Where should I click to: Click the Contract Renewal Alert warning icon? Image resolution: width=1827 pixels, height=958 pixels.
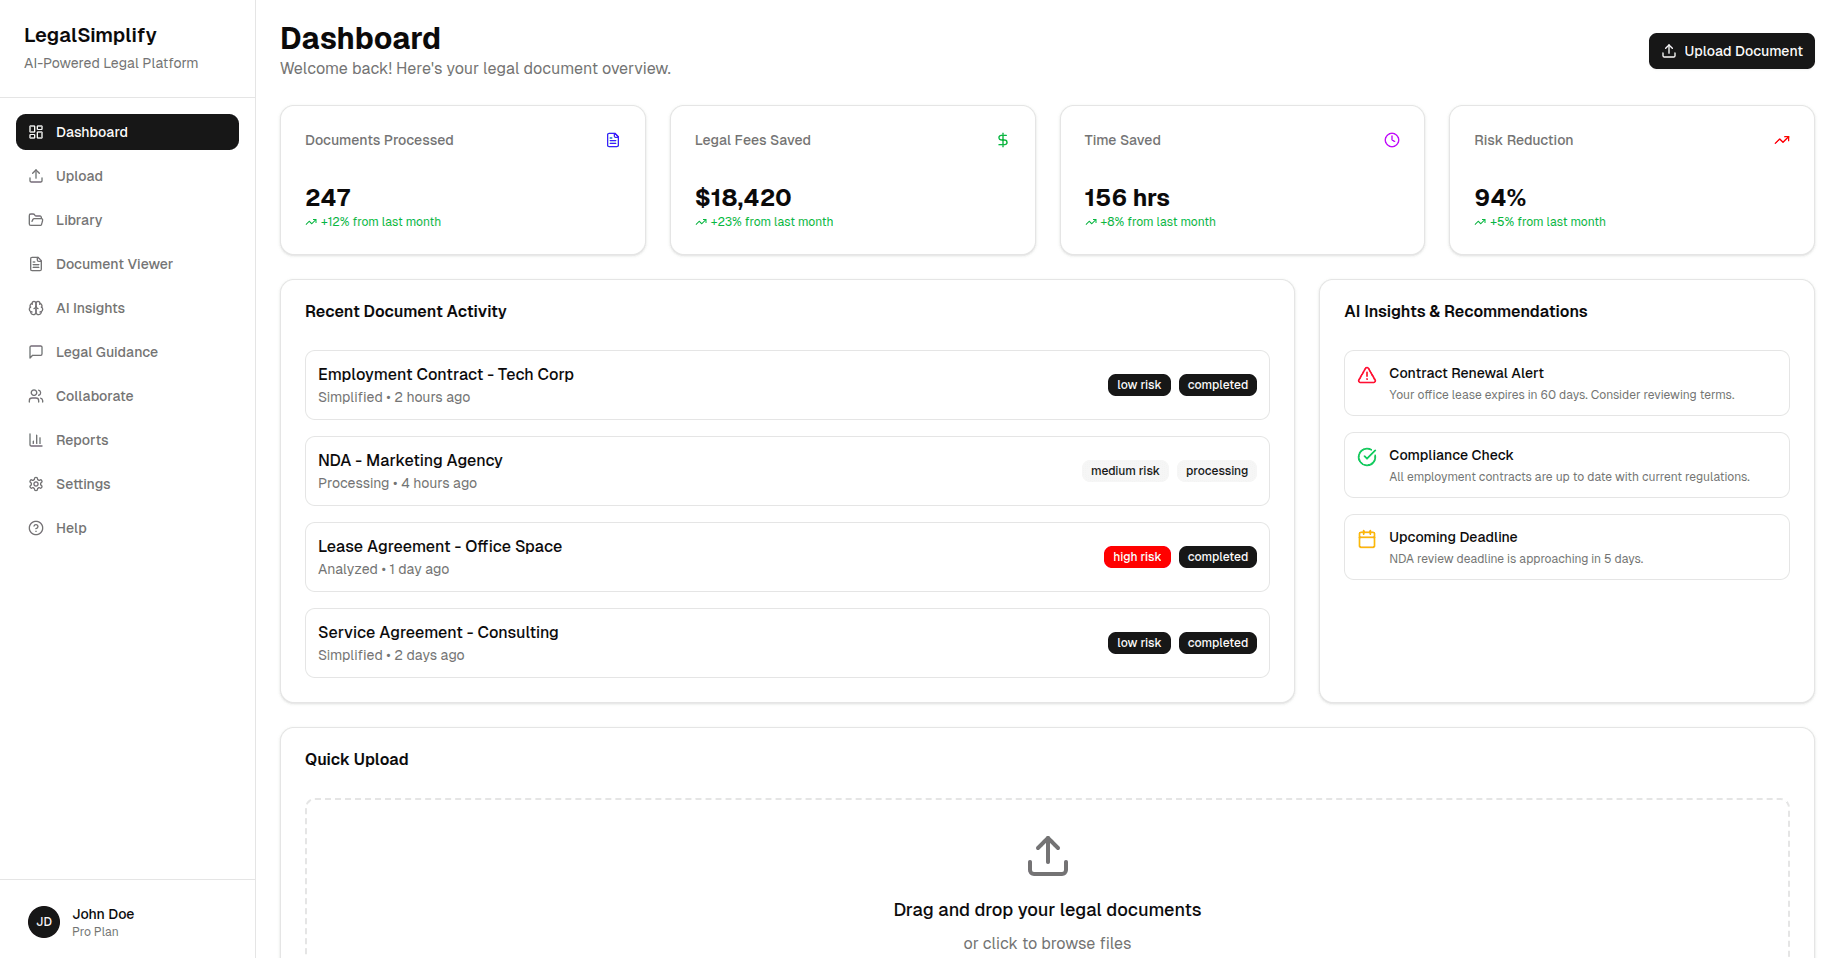point(1367,375)
